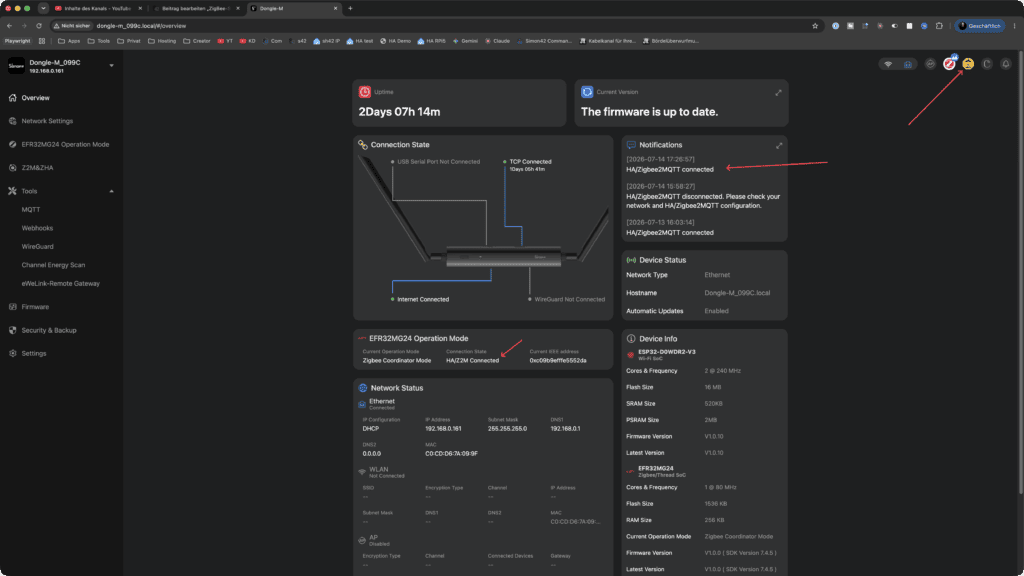
Task: Go to Z2M&ZHA page
Action: coord(37,168)
